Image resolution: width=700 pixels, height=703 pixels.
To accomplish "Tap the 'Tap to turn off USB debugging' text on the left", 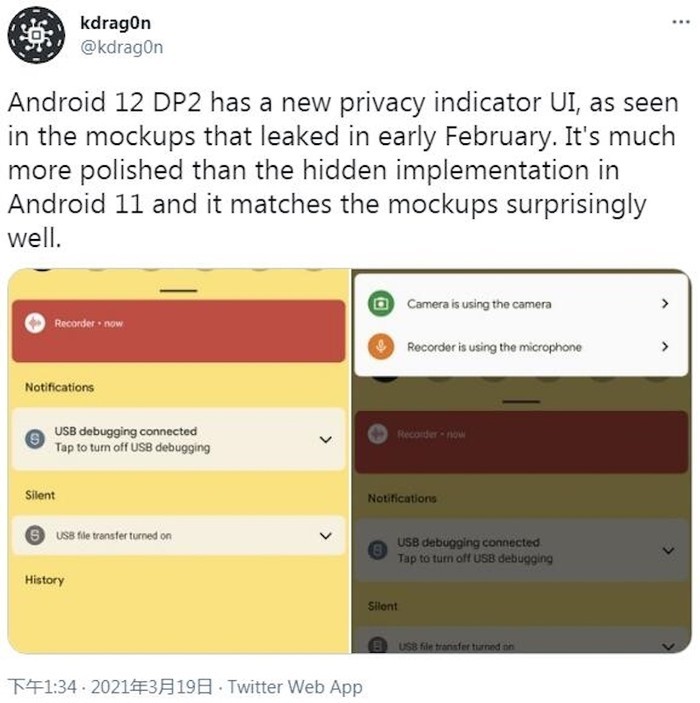I will click(132, 447).
